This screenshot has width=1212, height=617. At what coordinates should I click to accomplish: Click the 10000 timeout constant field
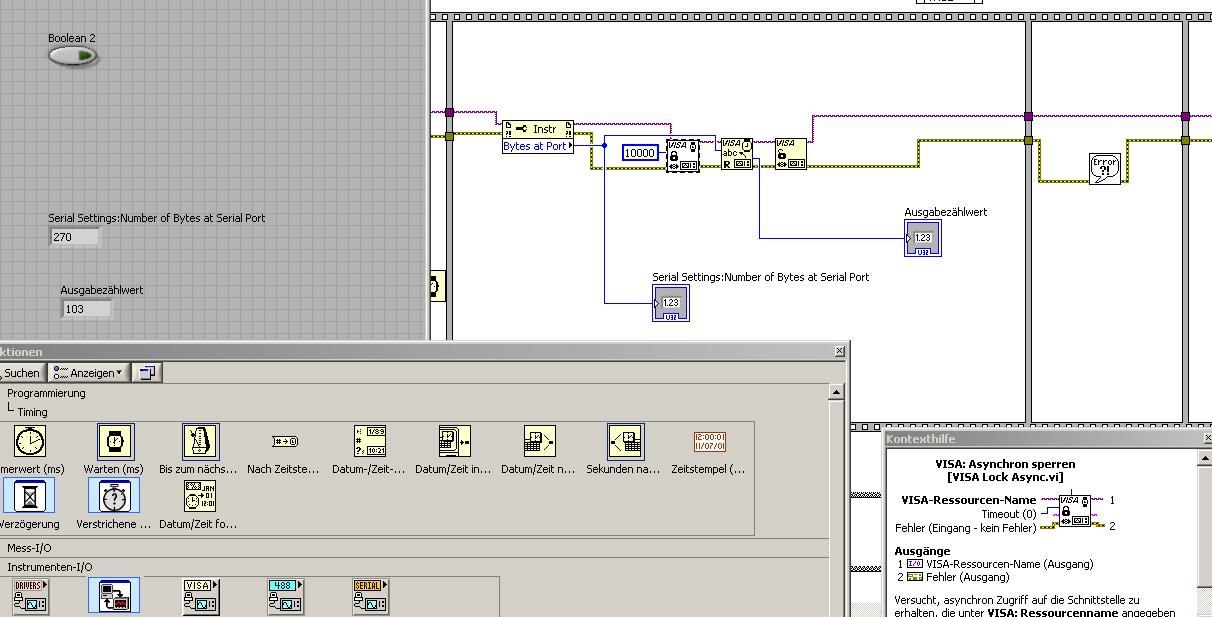(x=640, y=153)
